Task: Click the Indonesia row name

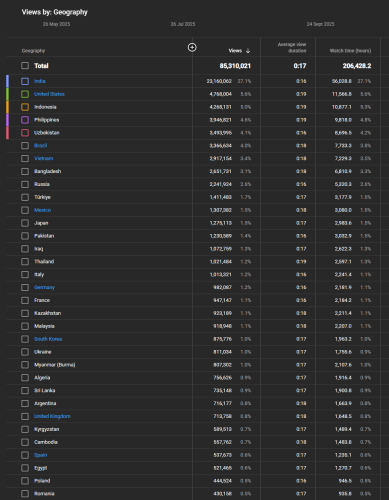Action: click(45, 107)
